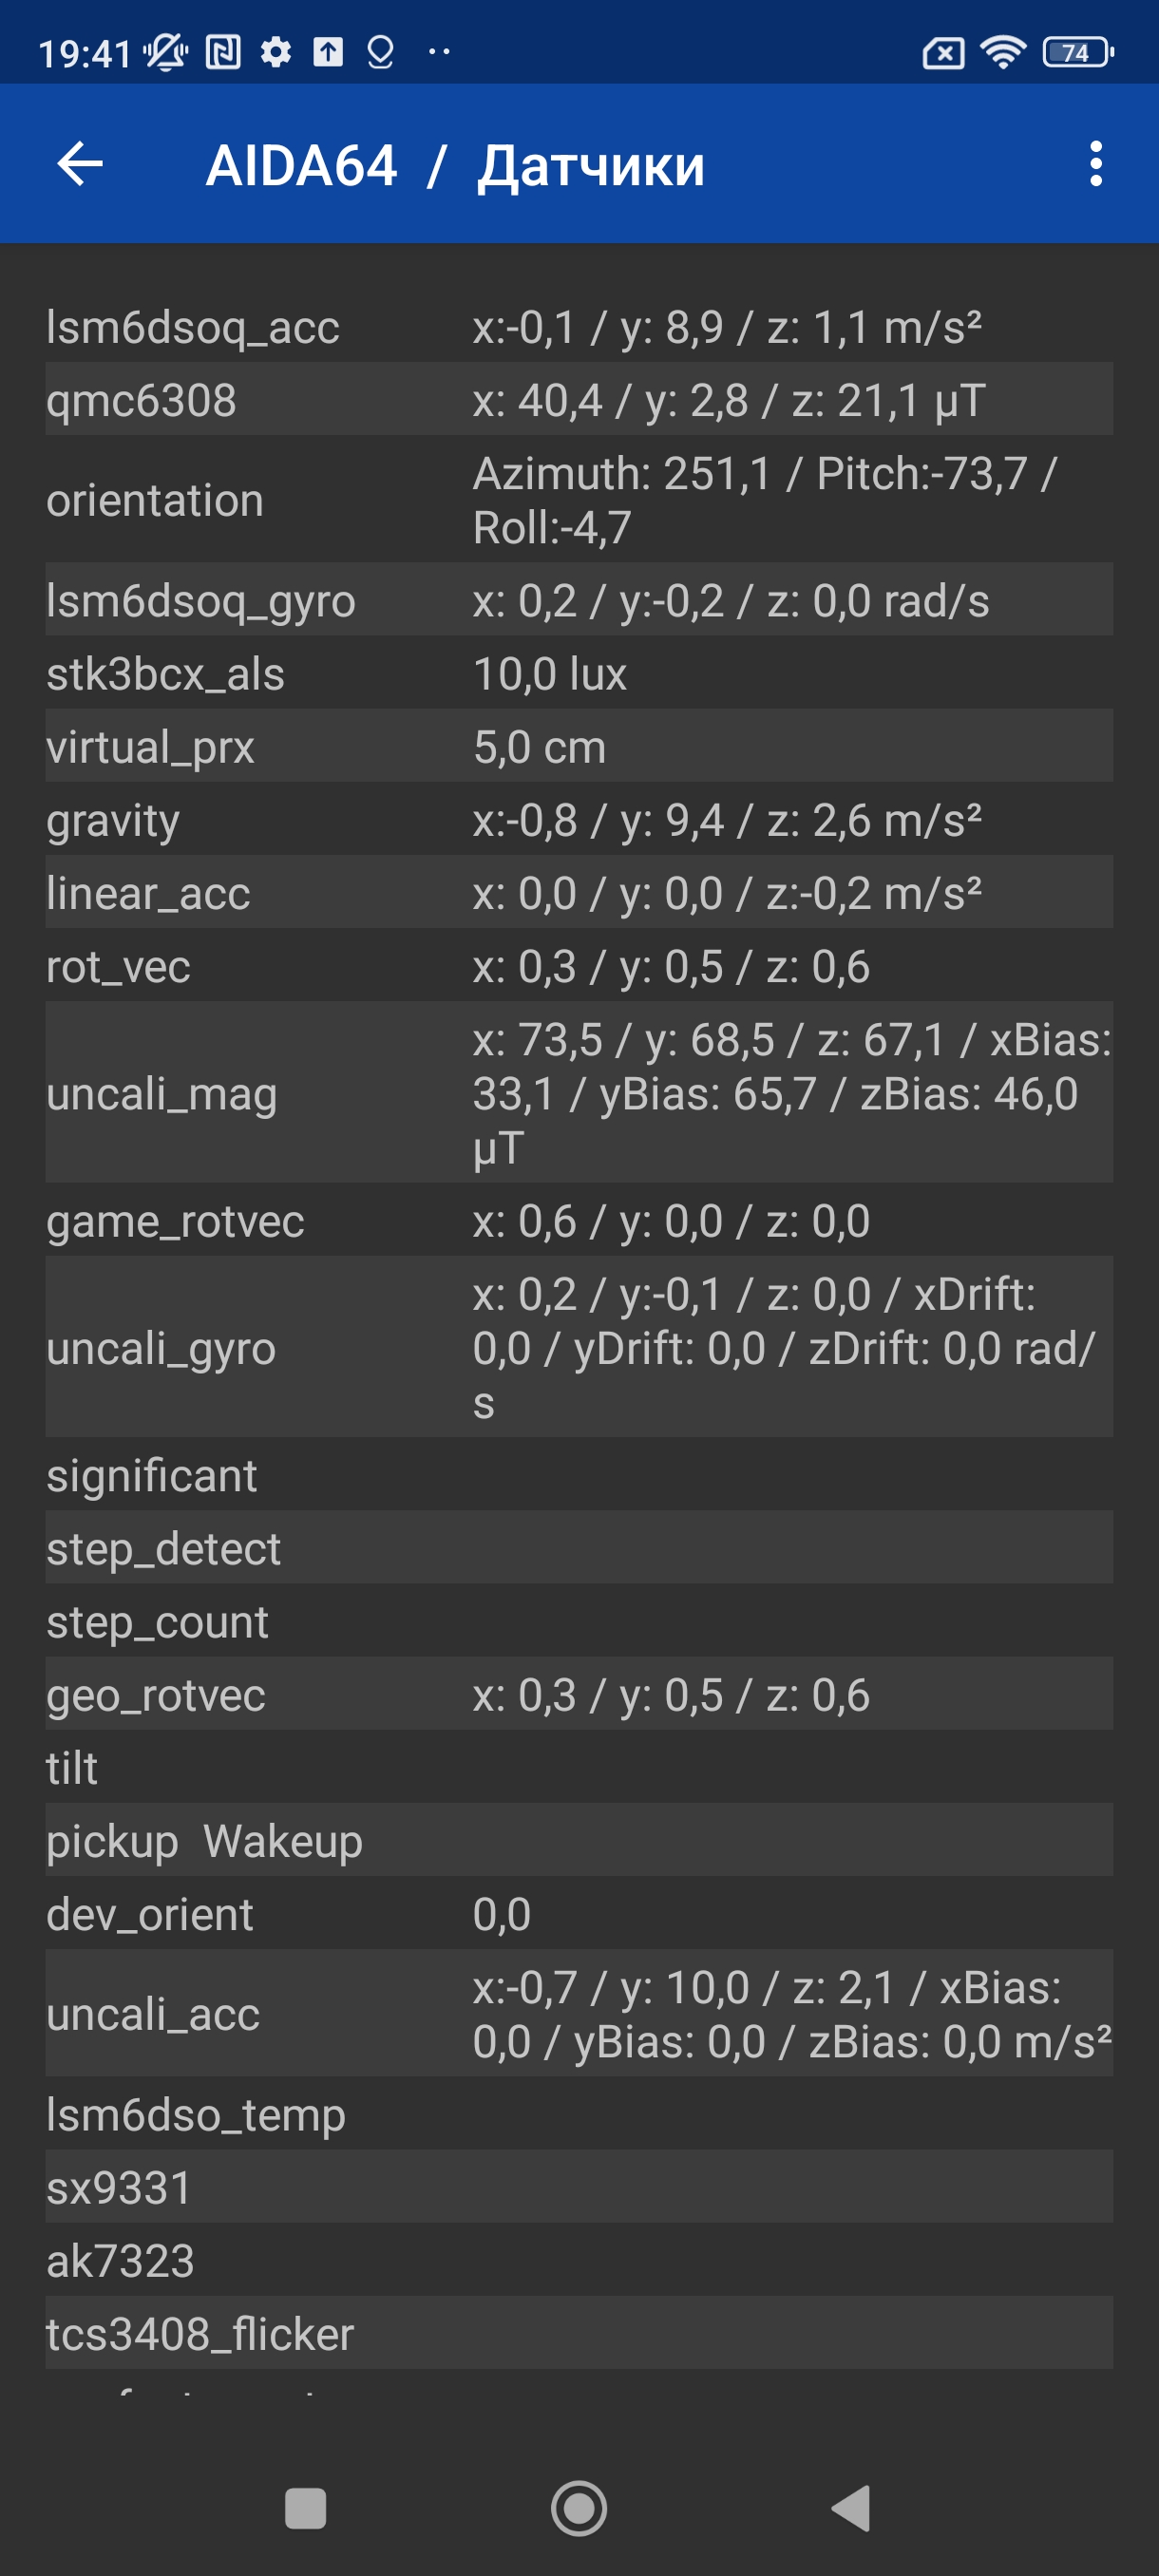Tap the virtual_prx proximity row
This screenshot has width=1159, height=2576.
click(x=579, y=747)
